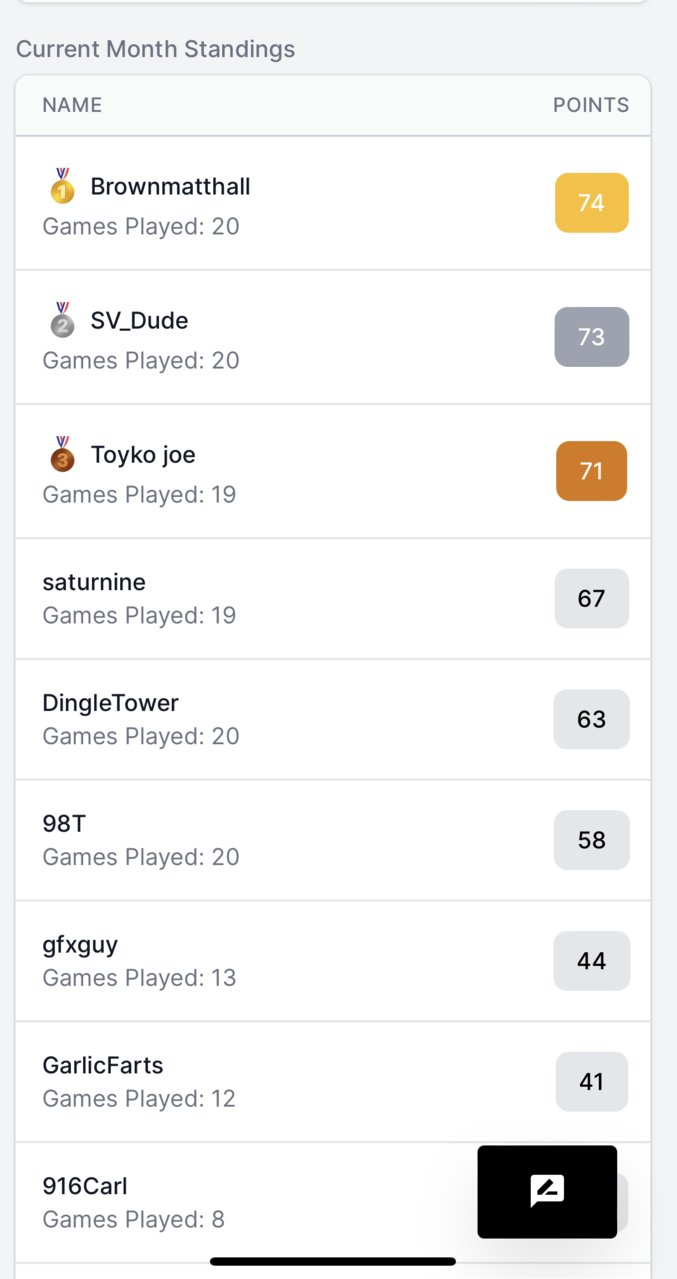677x1279 pixels.
Task: Select the GarlicFarts player name
Action: click(103, 1066)
